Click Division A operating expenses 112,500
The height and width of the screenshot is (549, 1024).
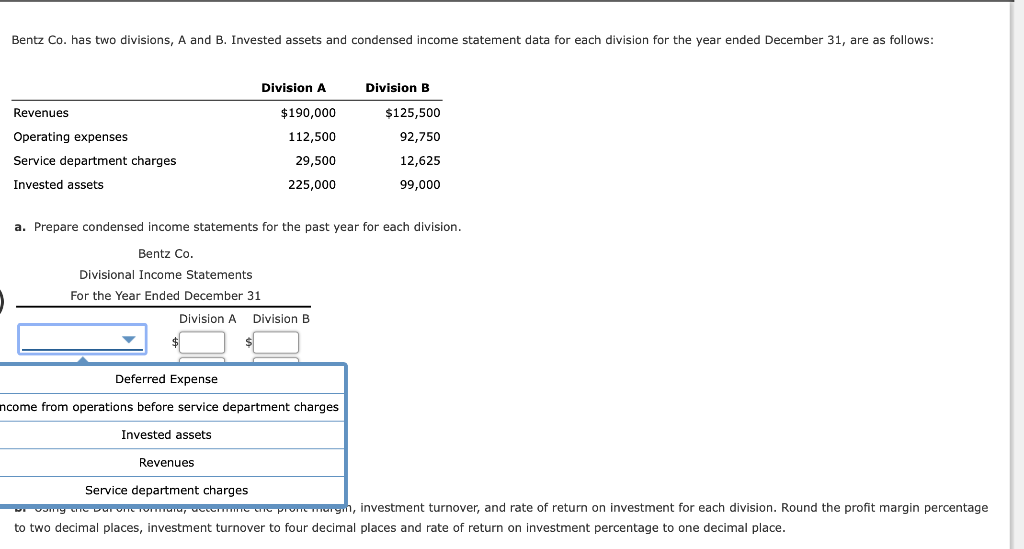click(x=312, y=137)
